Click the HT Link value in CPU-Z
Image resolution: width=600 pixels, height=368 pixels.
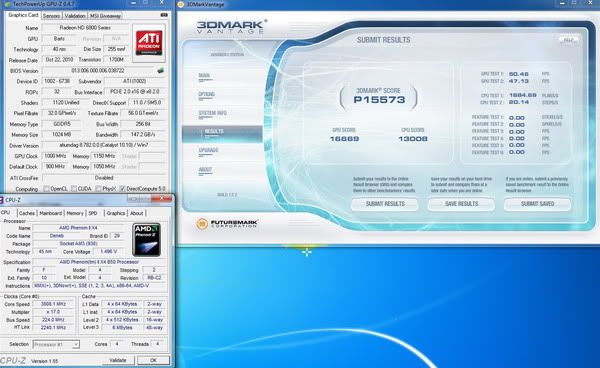(53, 327)
